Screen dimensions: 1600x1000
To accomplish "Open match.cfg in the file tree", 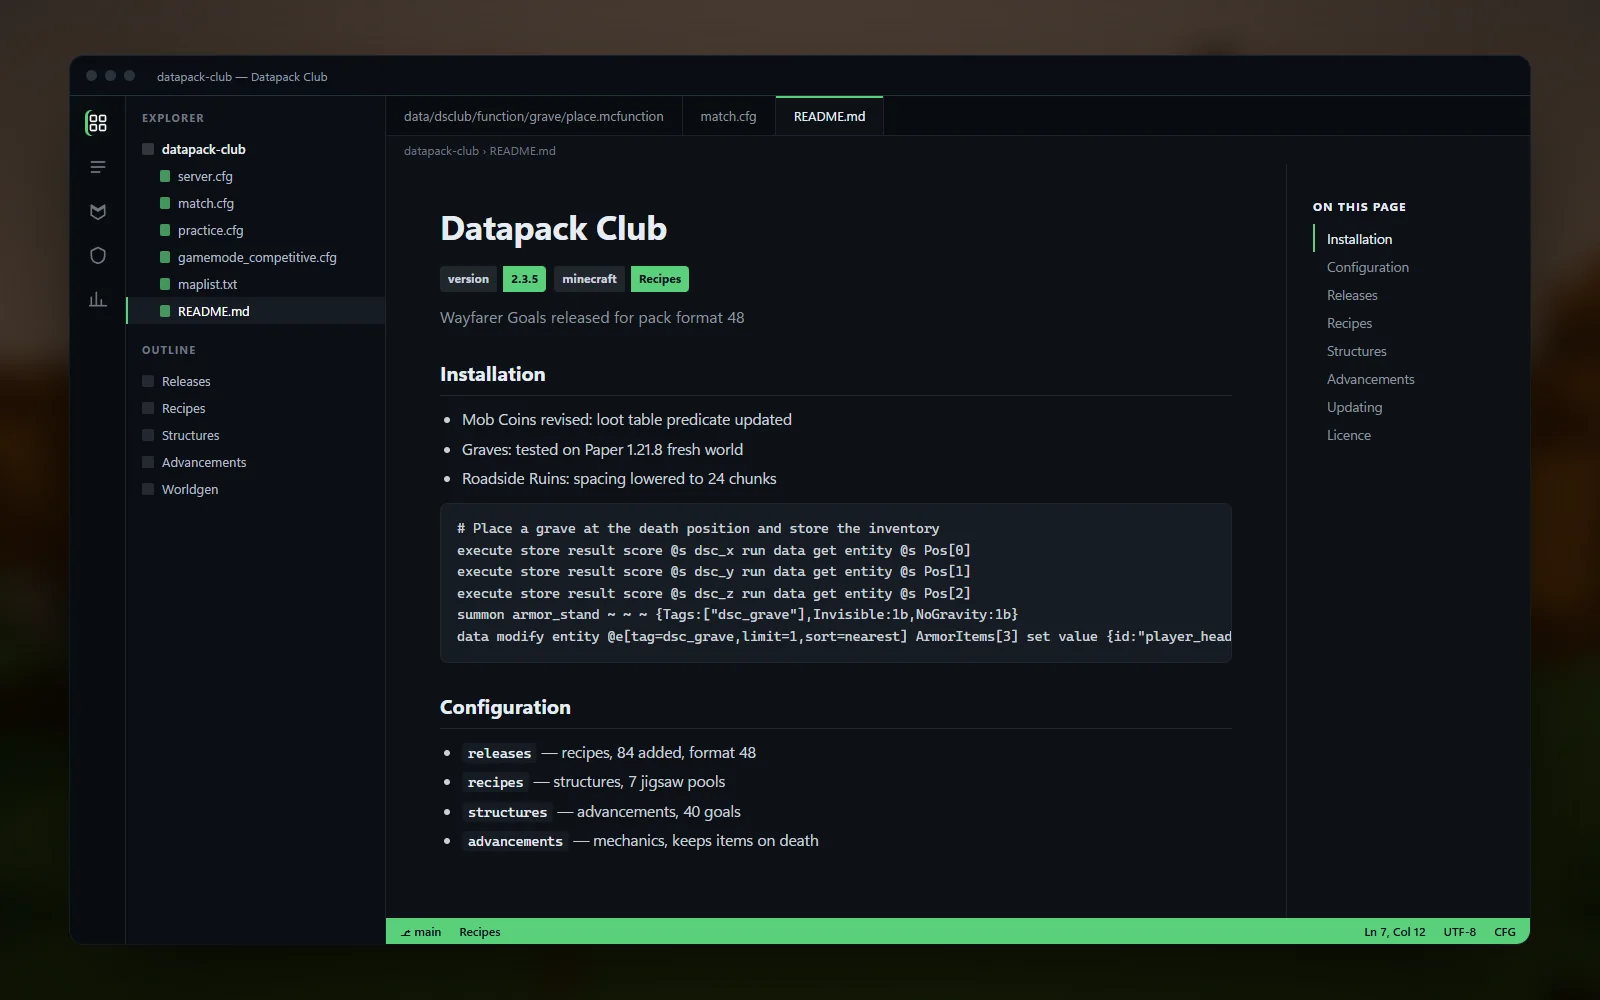I will [x=256, y=203].
